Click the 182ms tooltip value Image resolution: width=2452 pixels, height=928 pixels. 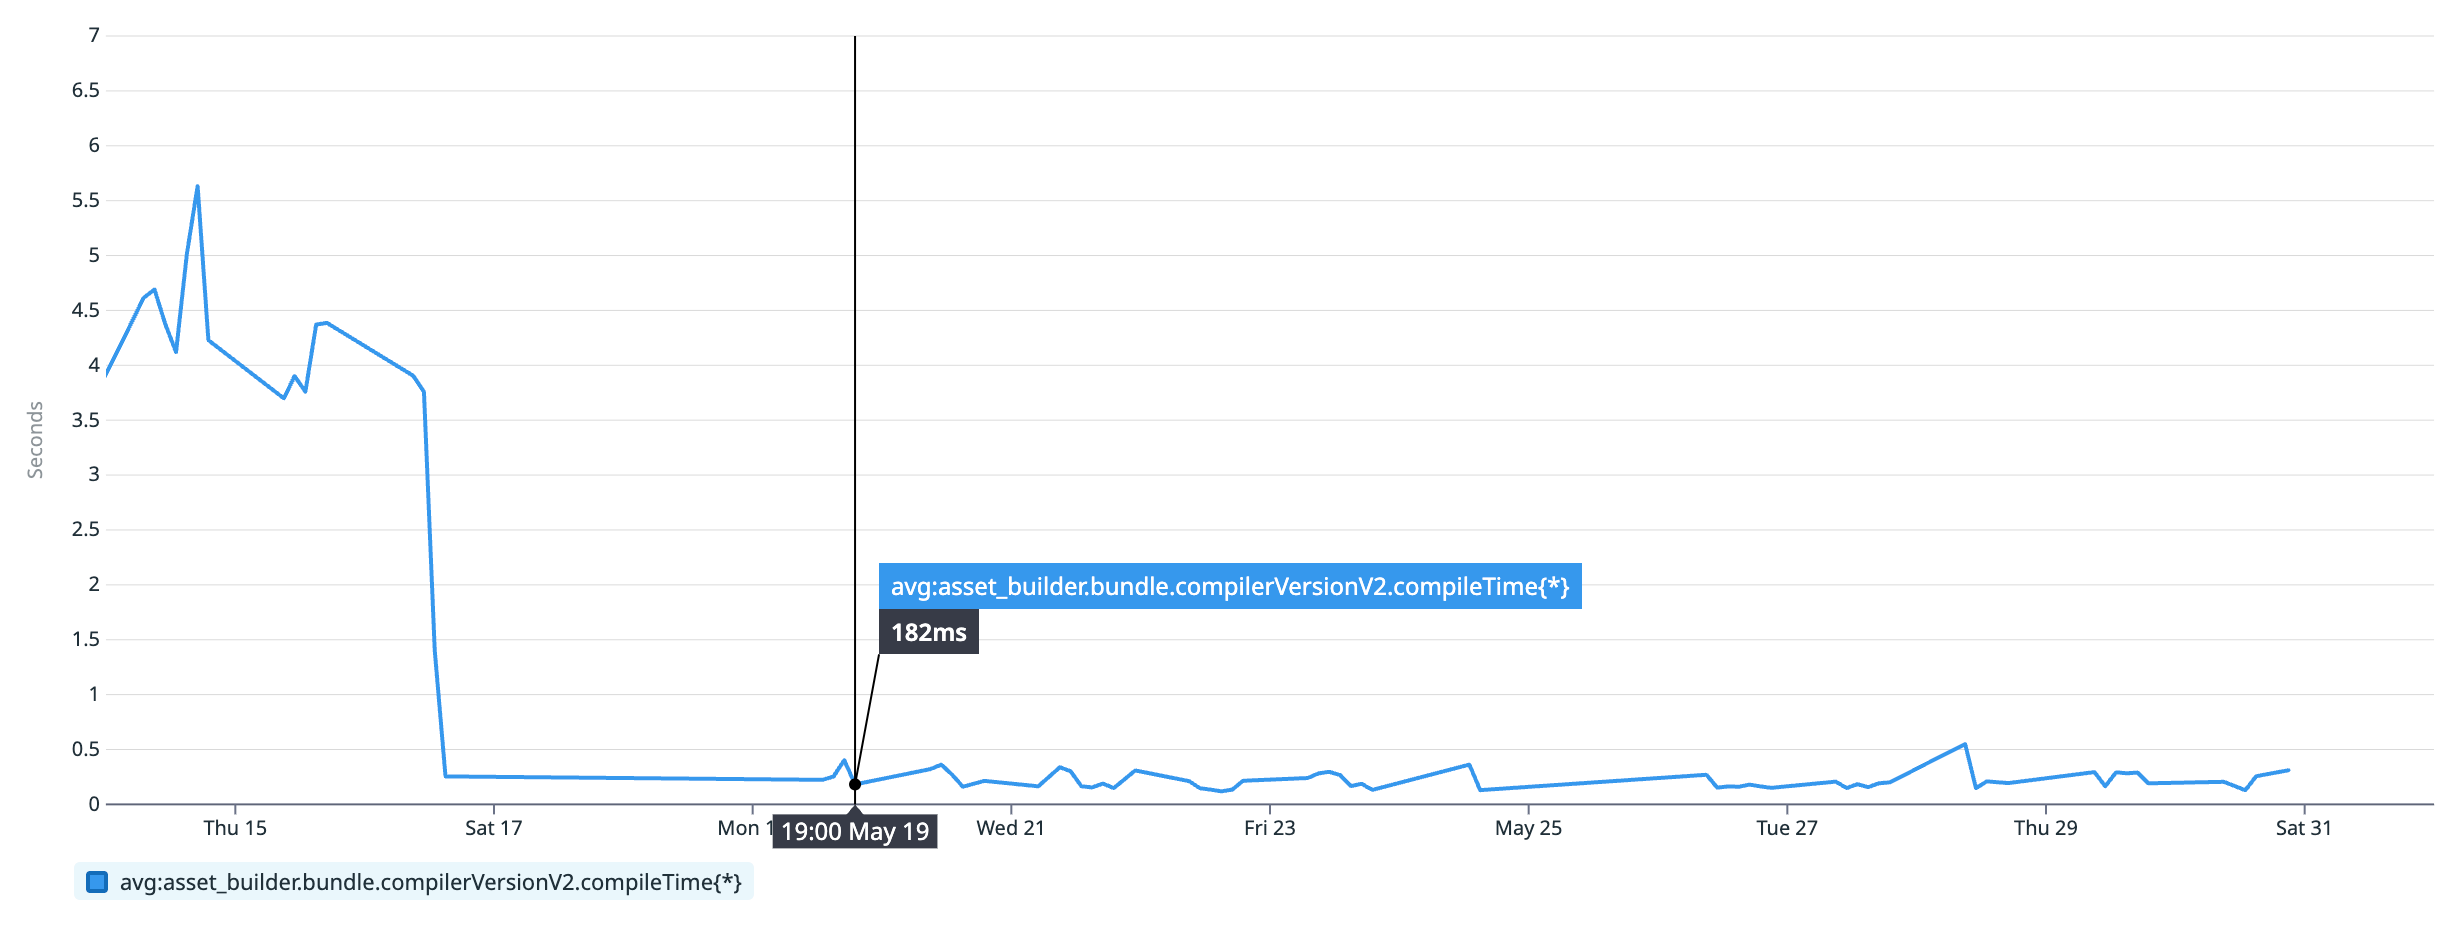click(x=928, y=632)
